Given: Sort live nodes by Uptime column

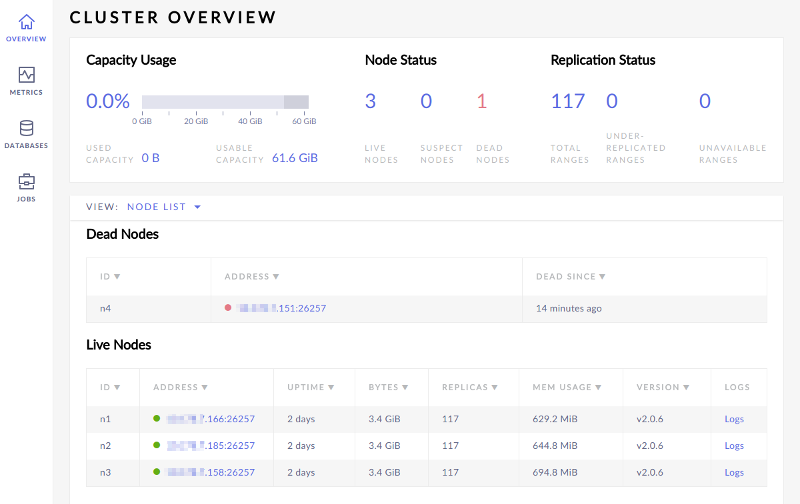Looking at the screenshot, I should [x=310, y=387].
